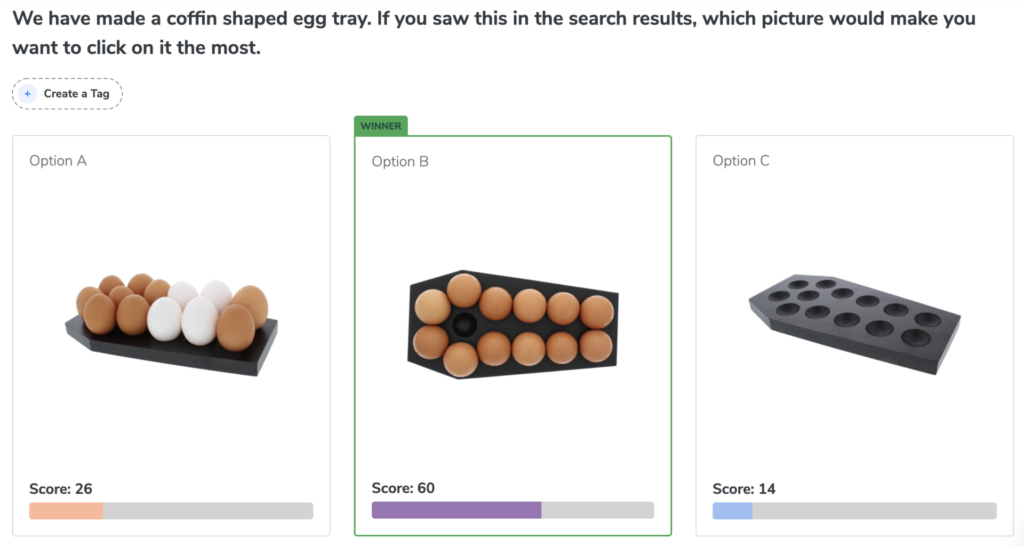Click the plus icon in Create a Tag
The width and height of the screenshot is (1024, 547).
(27, 94)
